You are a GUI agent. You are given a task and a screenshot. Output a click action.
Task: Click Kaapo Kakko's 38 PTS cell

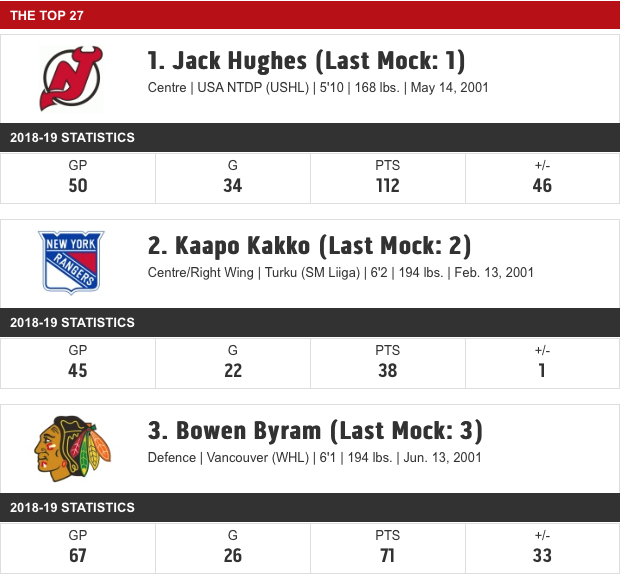(x=388, y=364)
